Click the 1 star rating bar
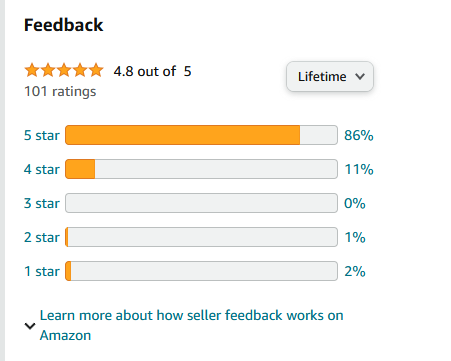 tap(201, 271)
